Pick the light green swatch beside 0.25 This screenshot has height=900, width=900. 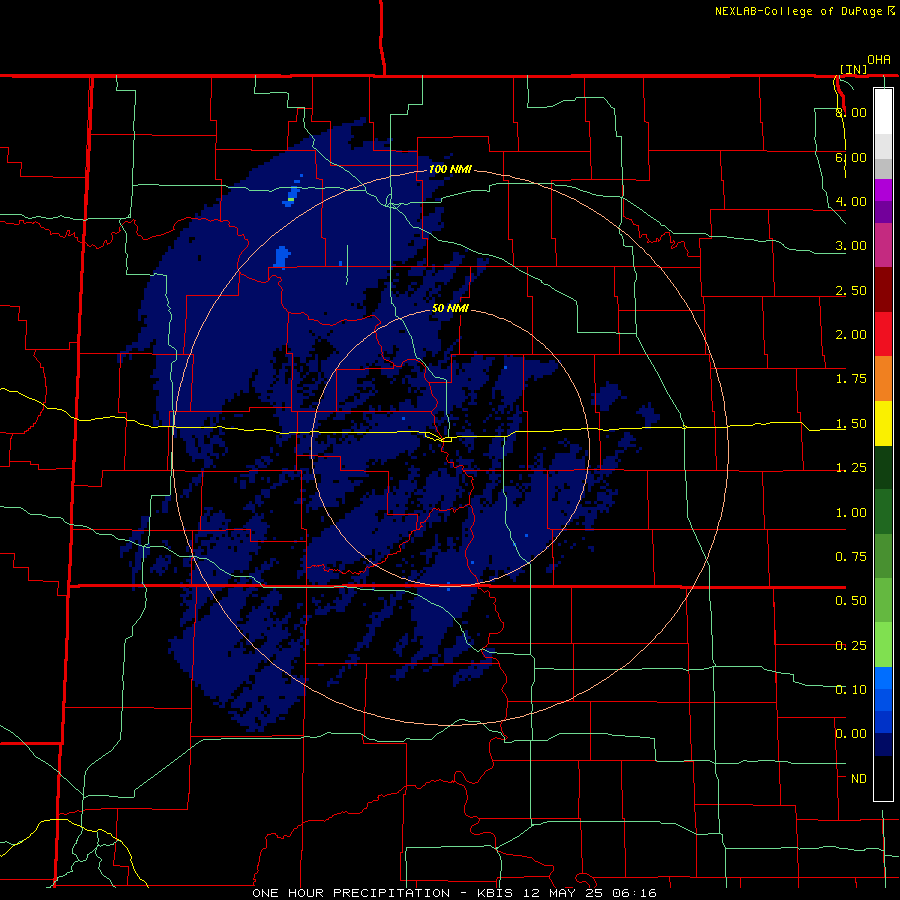883,645
